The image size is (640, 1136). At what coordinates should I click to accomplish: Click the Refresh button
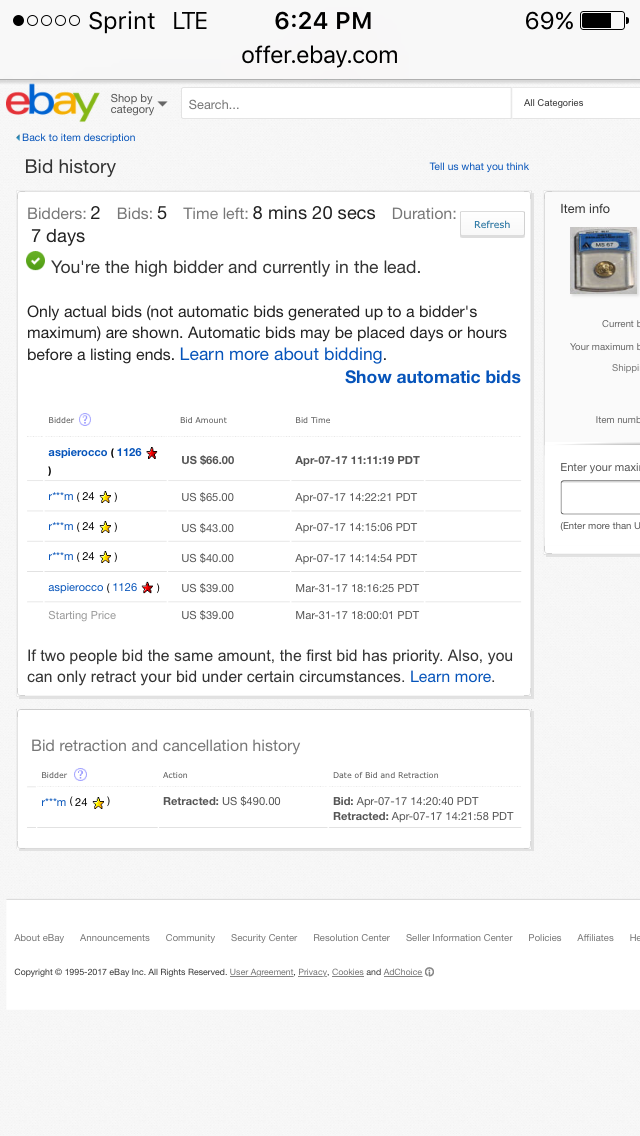click(x=492, y=225)
